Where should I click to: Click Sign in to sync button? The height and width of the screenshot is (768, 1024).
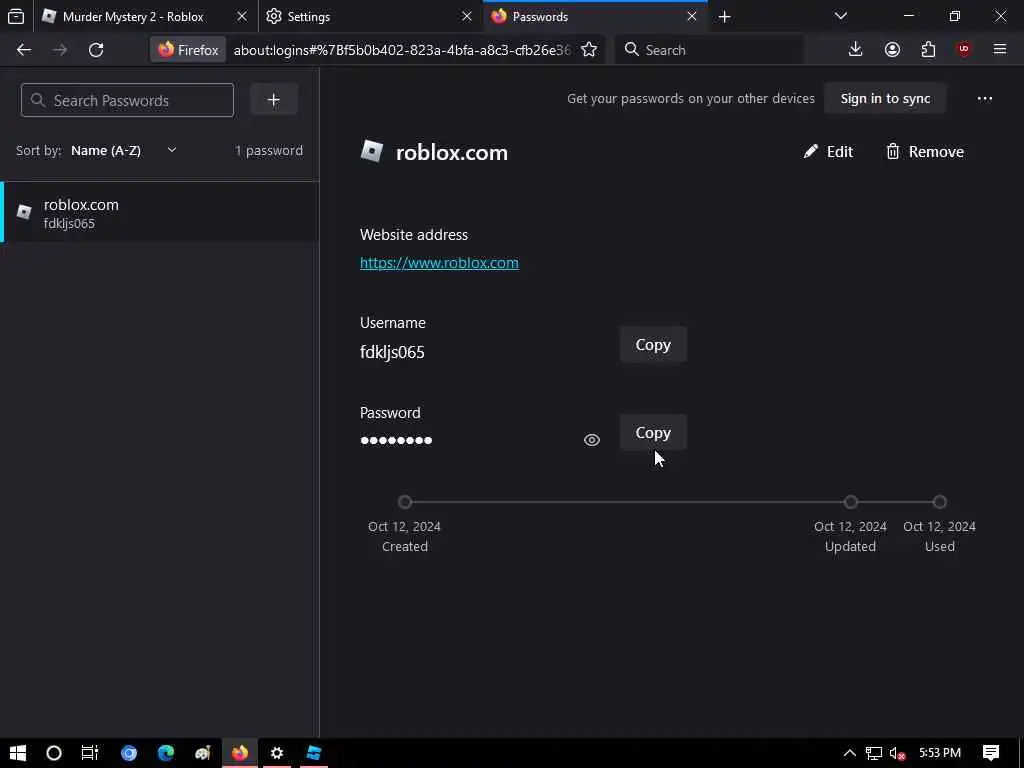pyautogui.click(x=885, y=99)
